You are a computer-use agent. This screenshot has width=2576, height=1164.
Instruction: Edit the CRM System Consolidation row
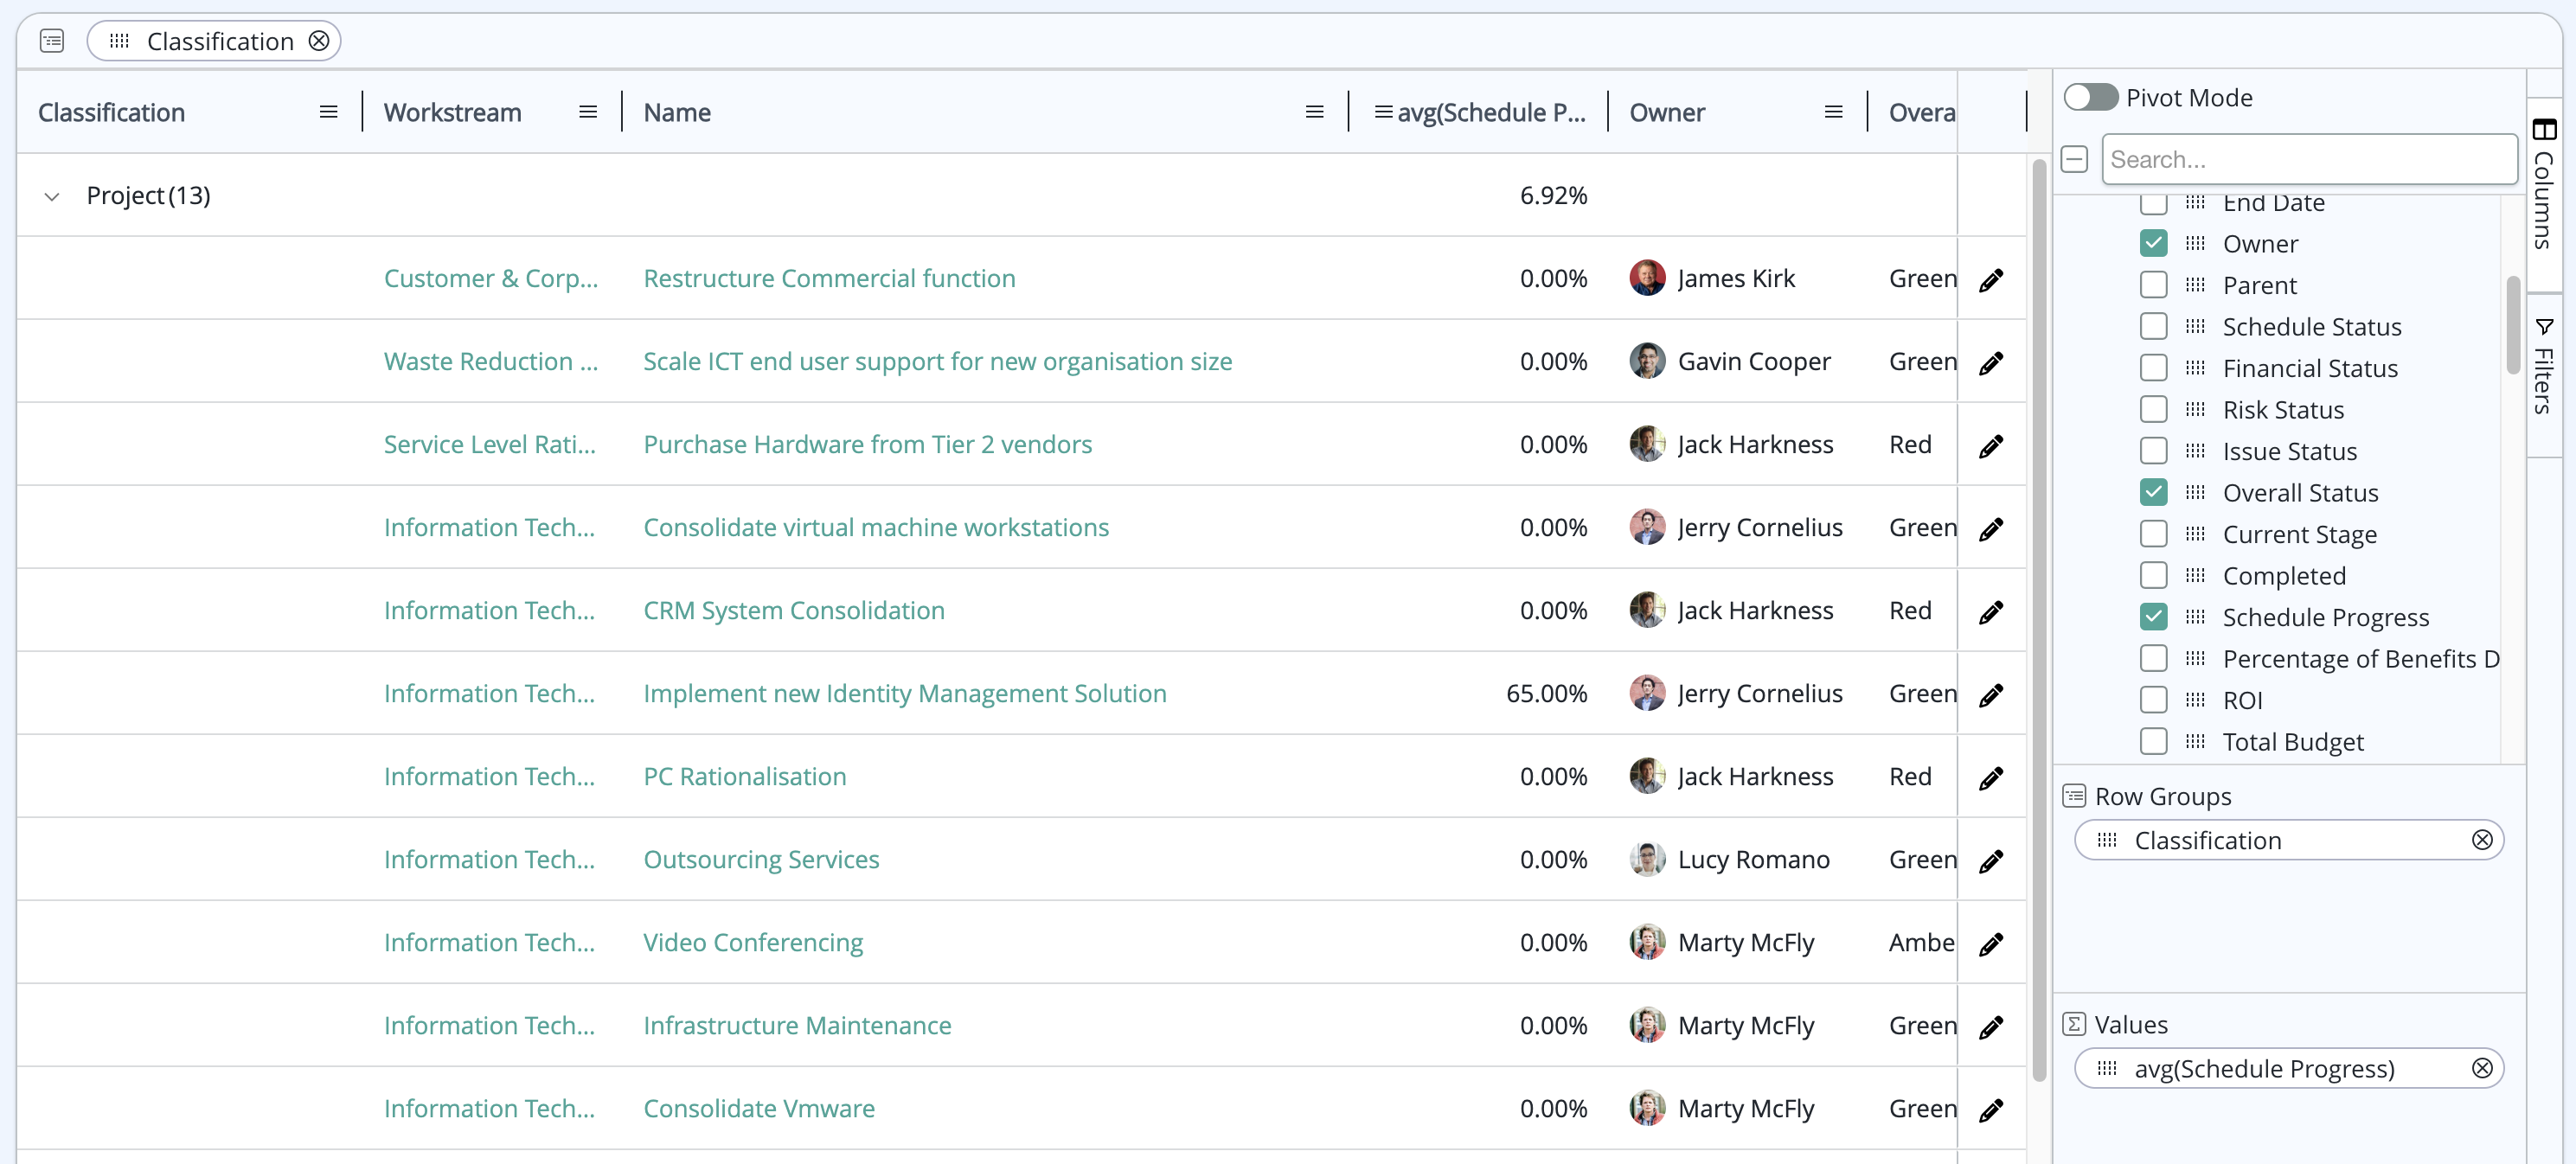coord(1991,612)
